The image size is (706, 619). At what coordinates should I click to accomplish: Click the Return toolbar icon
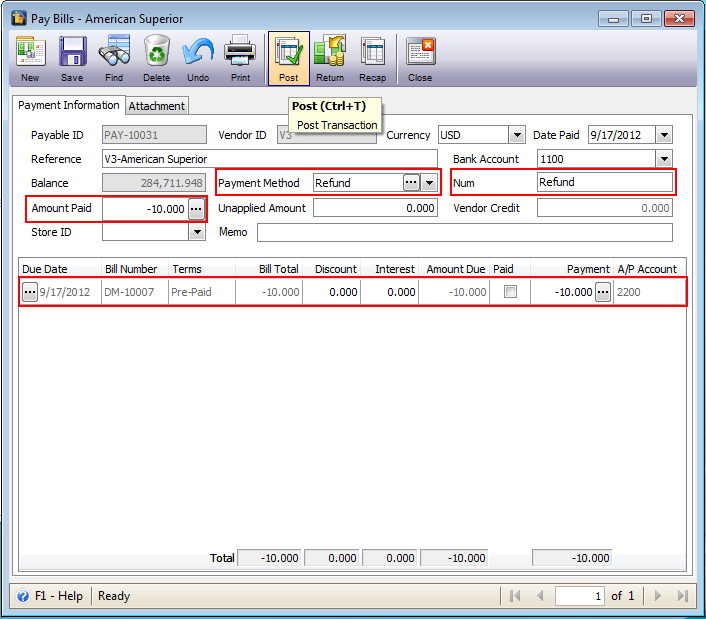(x=330, y=59)
